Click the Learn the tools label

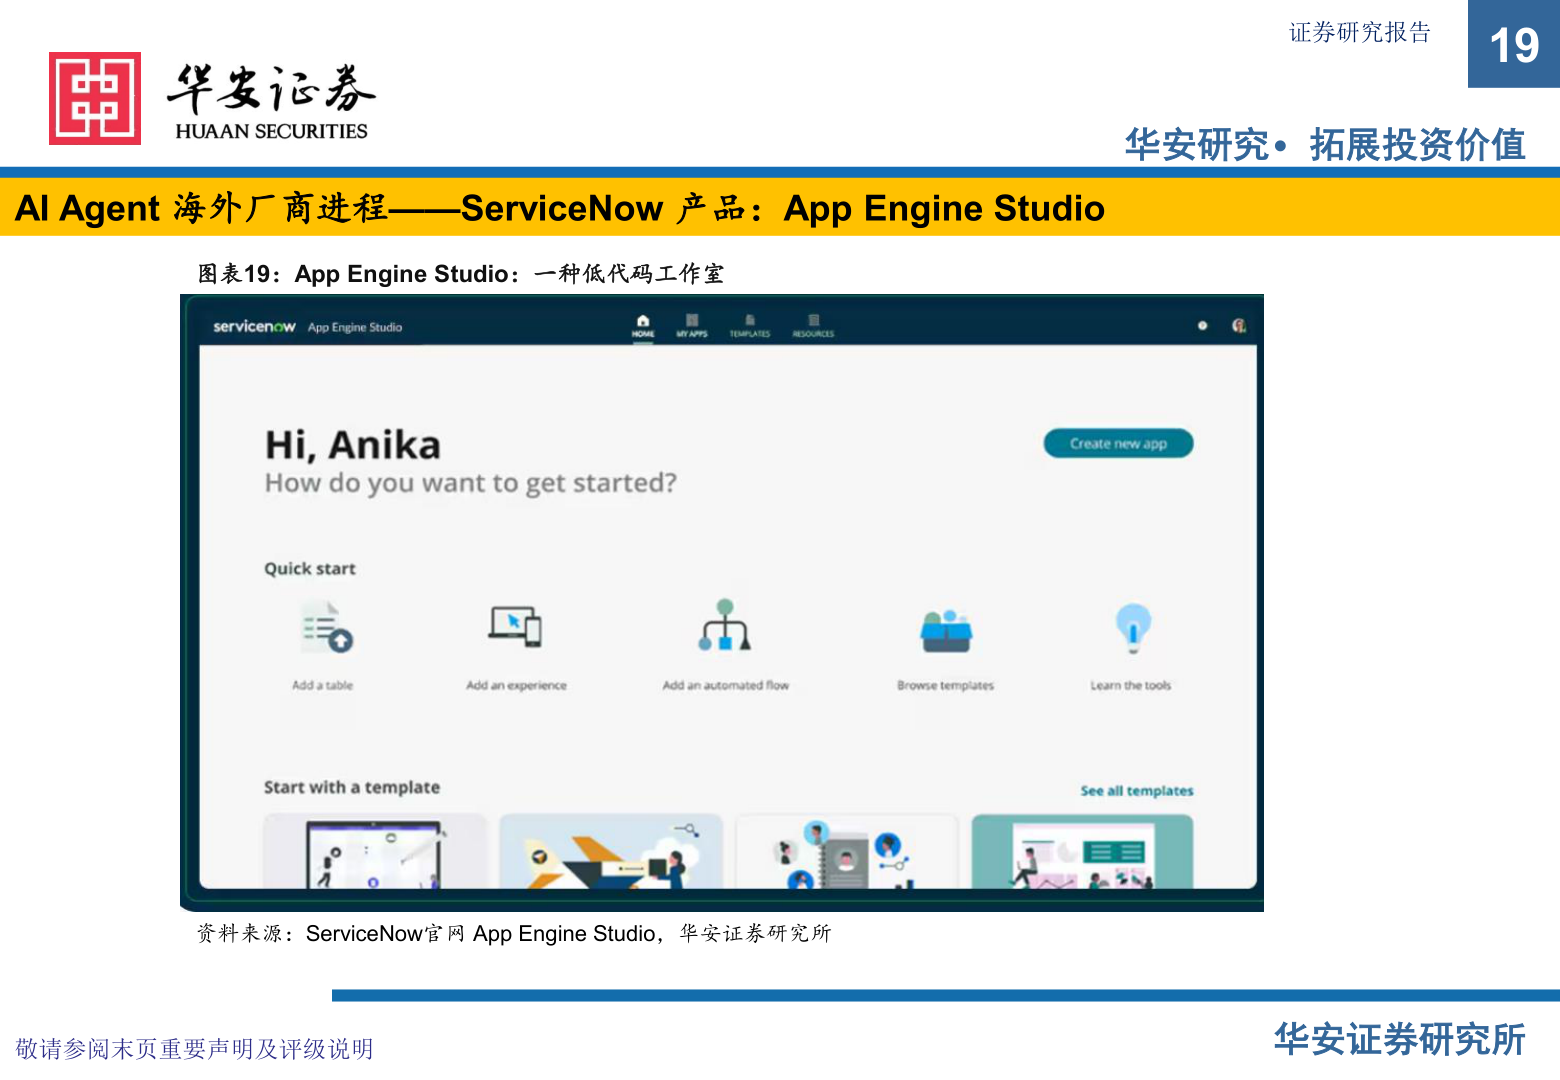1131,686
